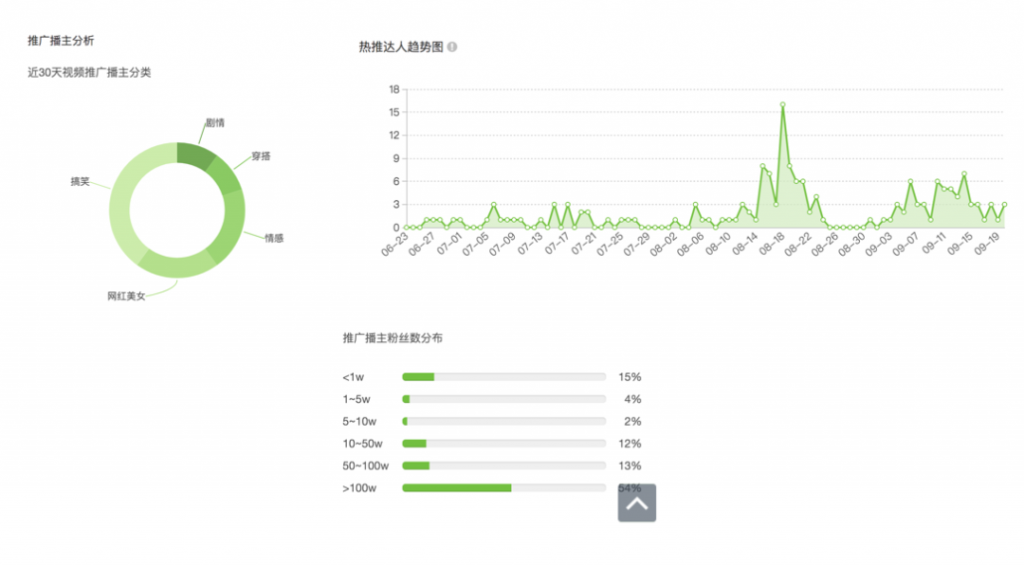This screenshot has width=1024, height=566.
Task: Click the 网红美女 label below the donut
Action: coord(127,296)
